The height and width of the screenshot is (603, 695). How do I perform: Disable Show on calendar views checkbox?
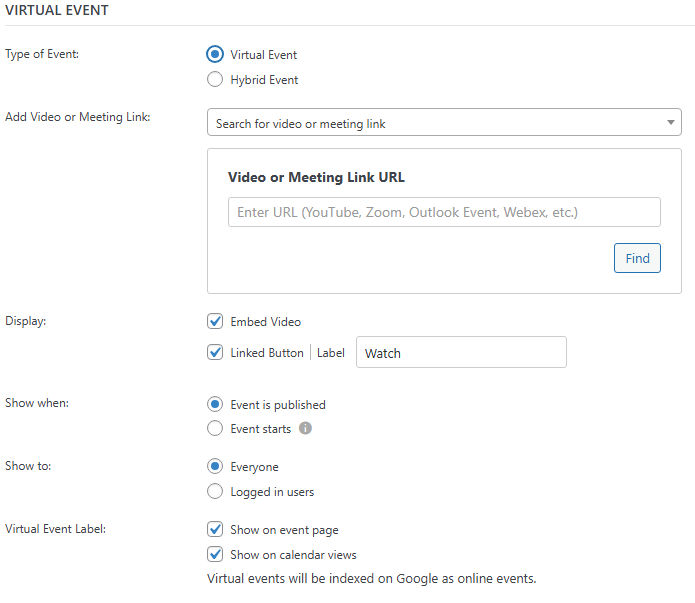click(x=214, y=554)
